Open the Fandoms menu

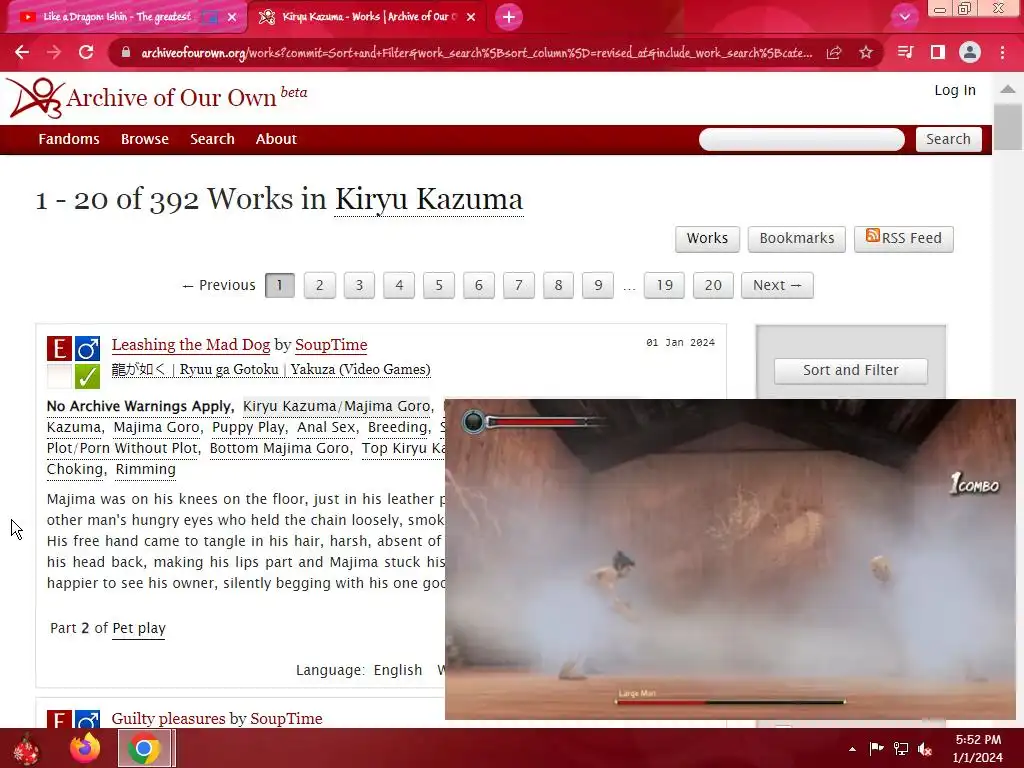tap(69, 139)
